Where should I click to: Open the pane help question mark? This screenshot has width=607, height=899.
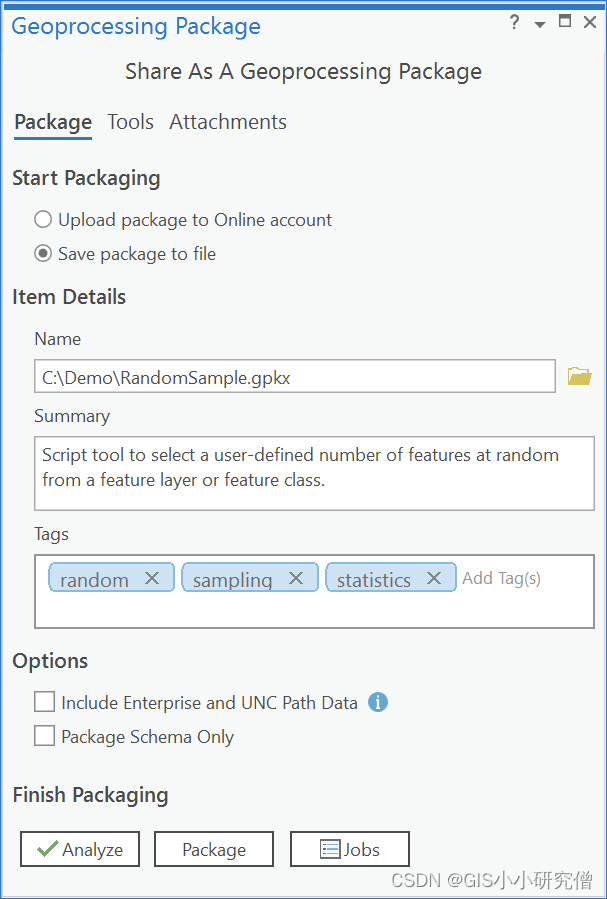pos(514,22)
